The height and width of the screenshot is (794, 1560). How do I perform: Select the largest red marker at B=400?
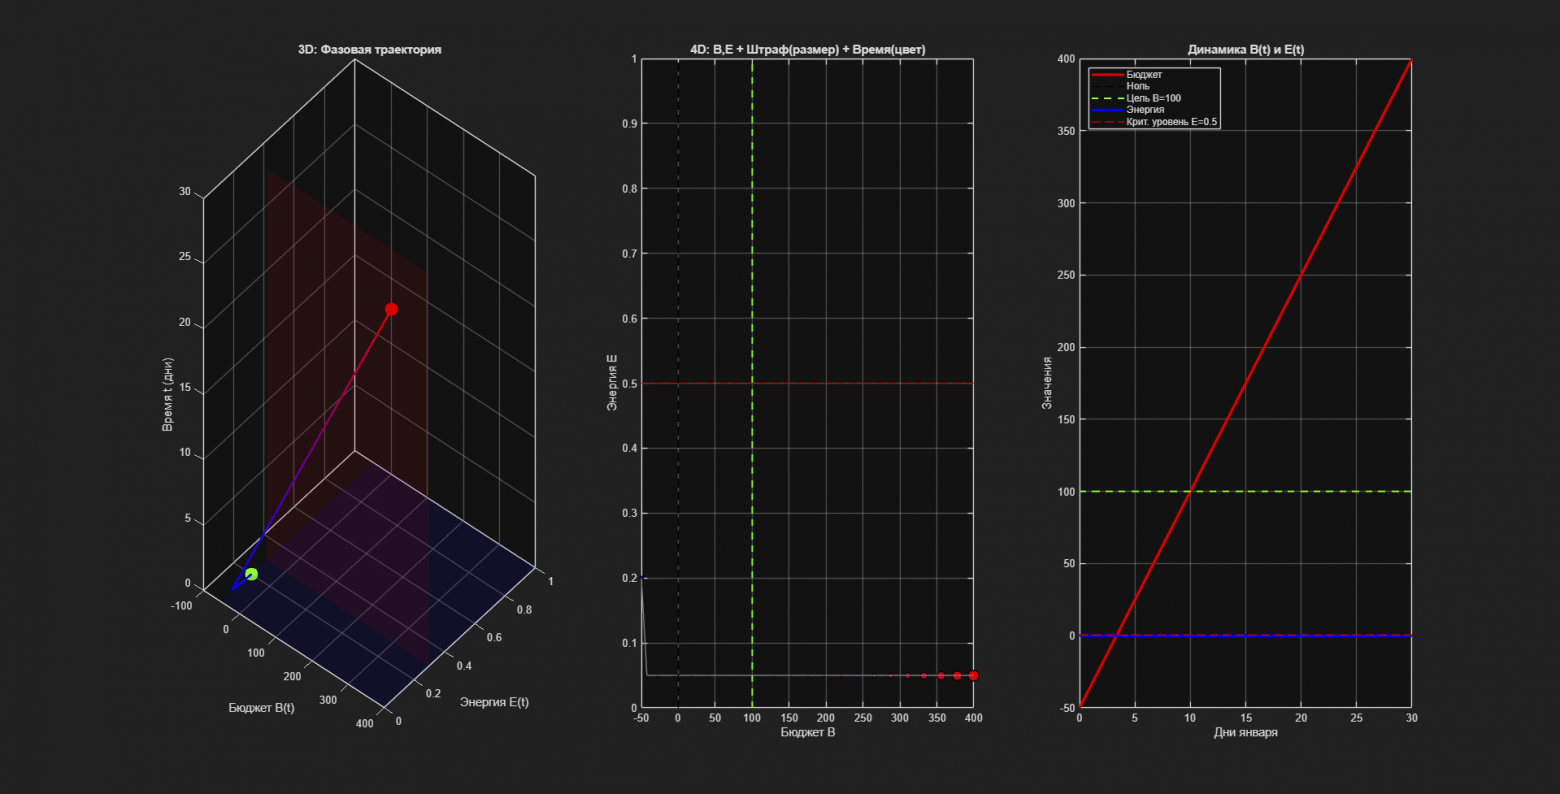click(973, 676)
